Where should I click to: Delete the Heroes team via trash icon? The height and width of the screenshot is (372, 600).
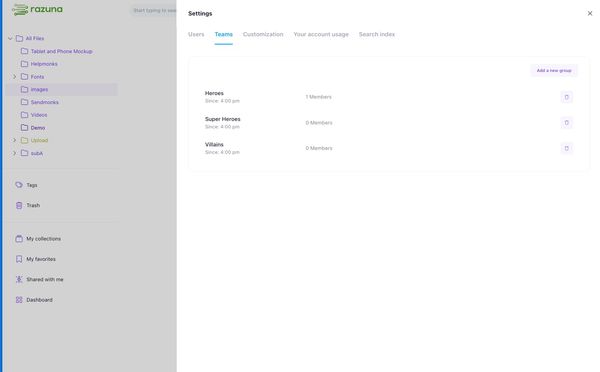(x=566, y=97)
